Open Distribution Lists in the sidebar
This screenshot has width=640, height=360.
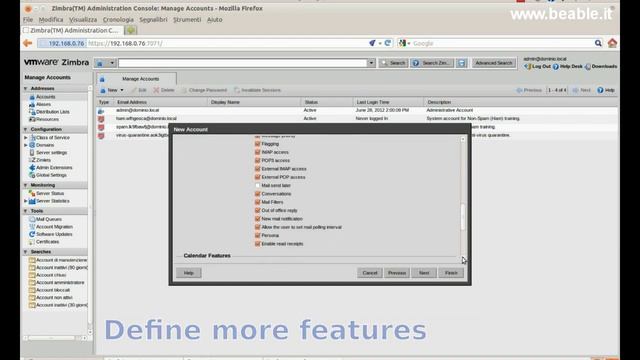pos(52,112)
